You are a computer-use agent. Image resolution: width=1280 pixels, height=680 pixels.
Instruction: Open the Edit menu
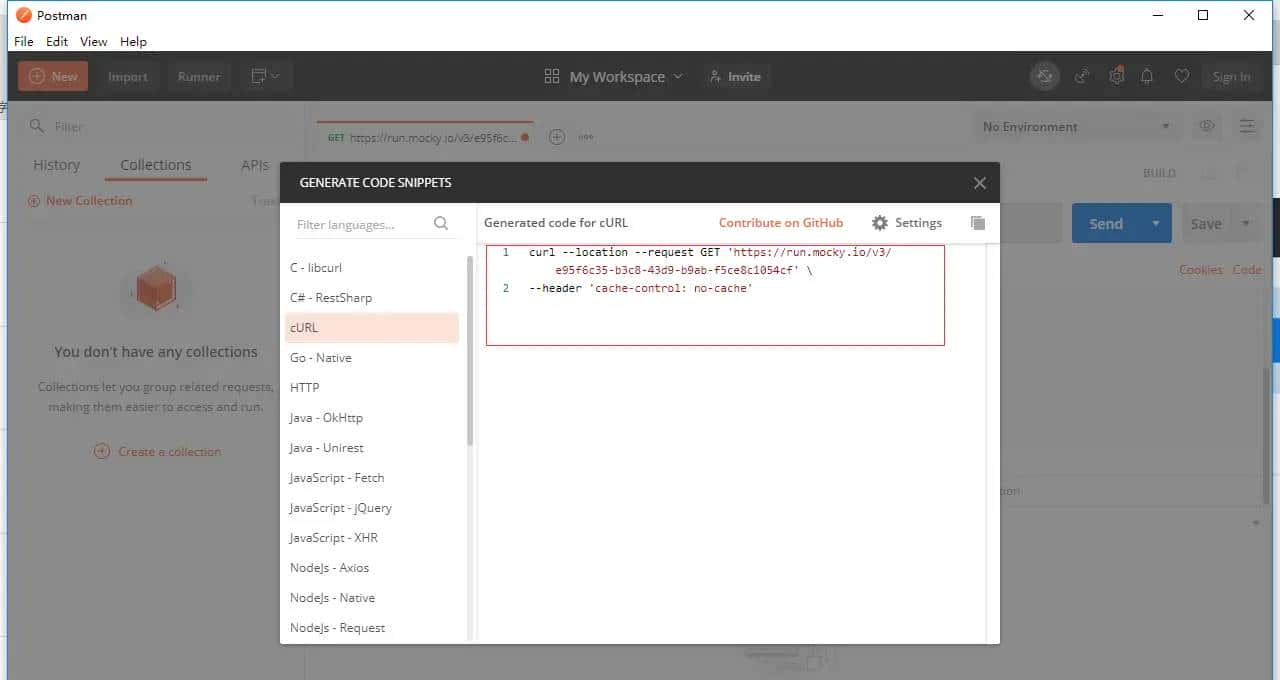[x=57, y=41]
